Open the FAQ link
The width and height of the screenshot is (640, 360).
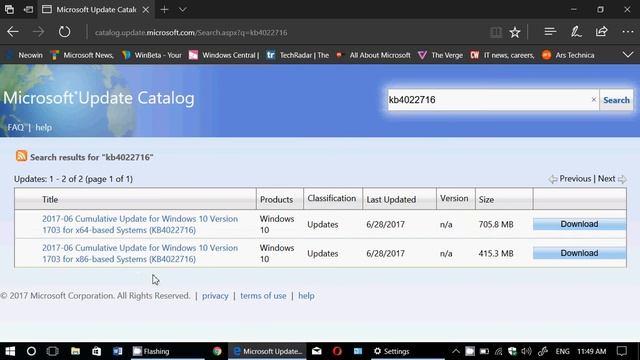pos(16,127)
